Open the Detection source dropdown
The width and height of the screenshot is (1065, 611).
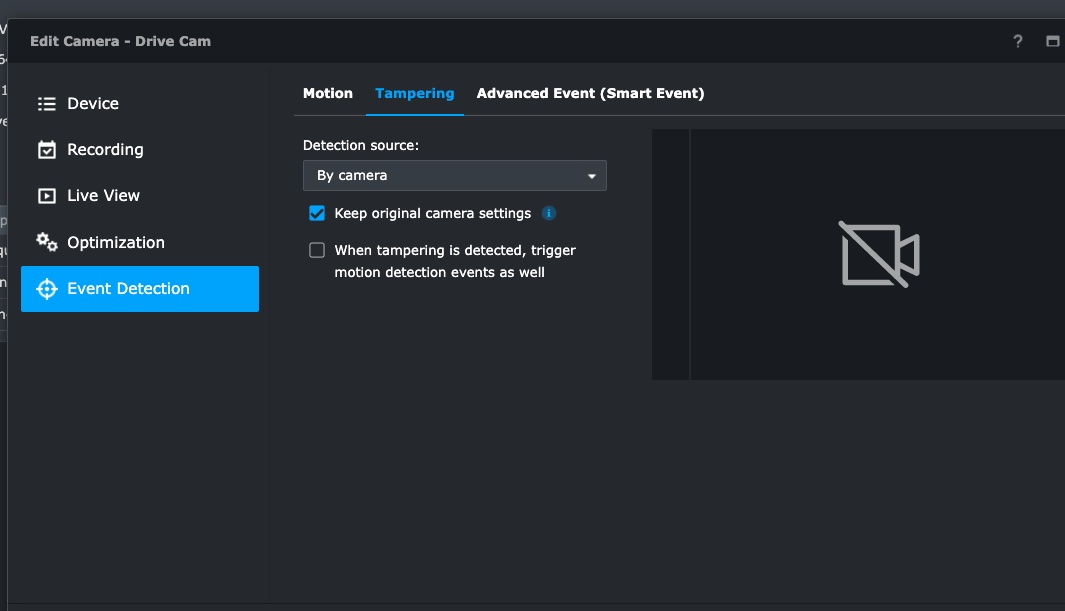[455, 175]
